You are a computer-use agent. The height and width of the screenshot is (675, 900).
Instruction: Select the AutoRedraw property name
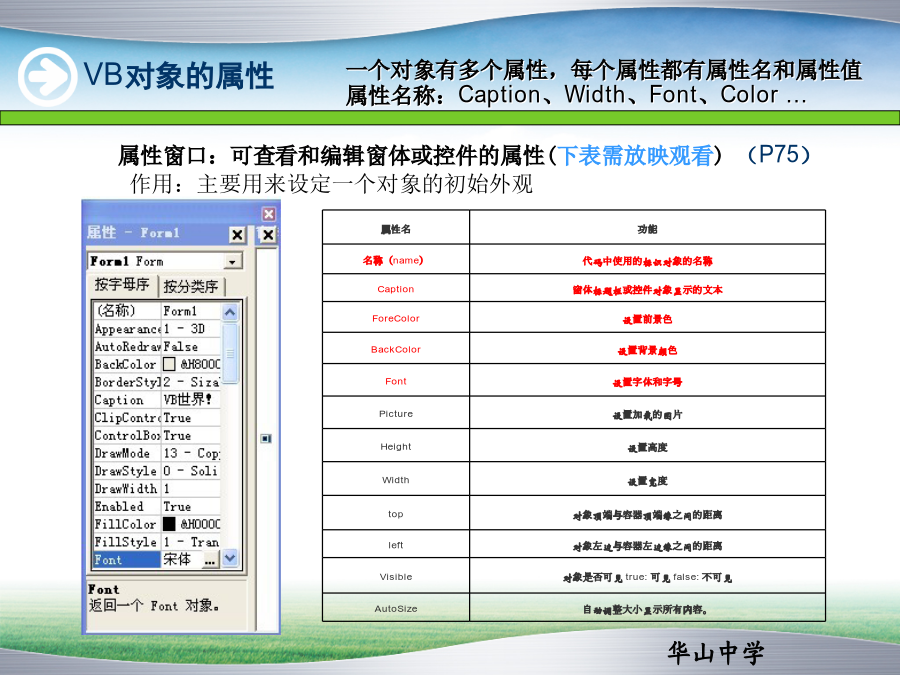click(x=127, y=347)
